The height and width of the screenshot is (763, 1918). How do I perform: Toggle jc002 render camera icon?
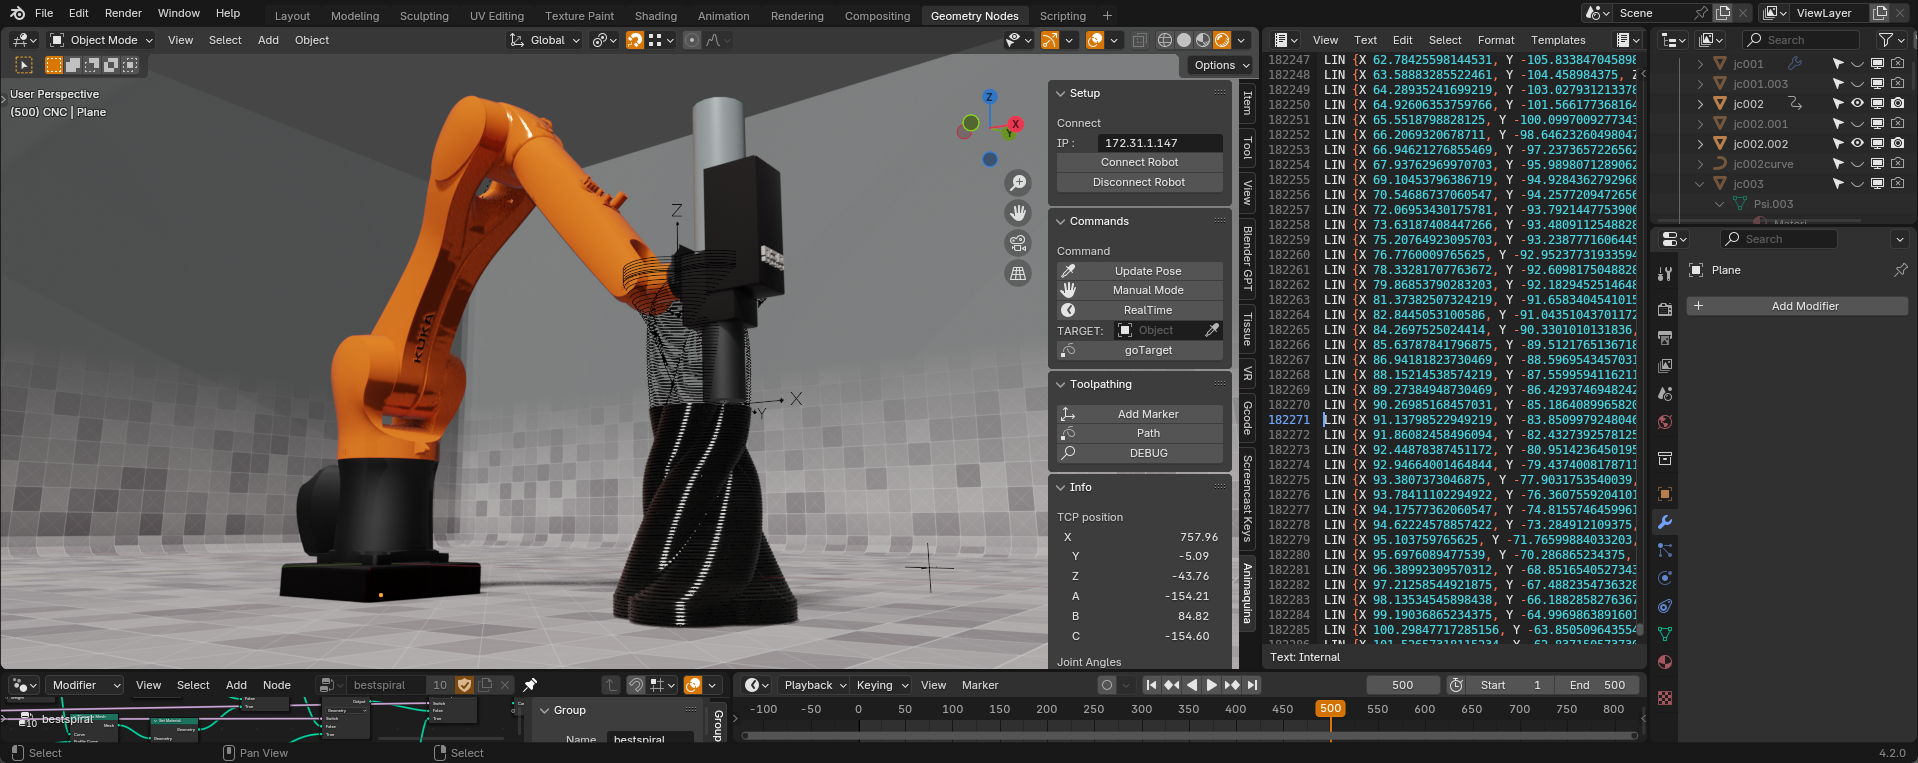point(1897,103)
